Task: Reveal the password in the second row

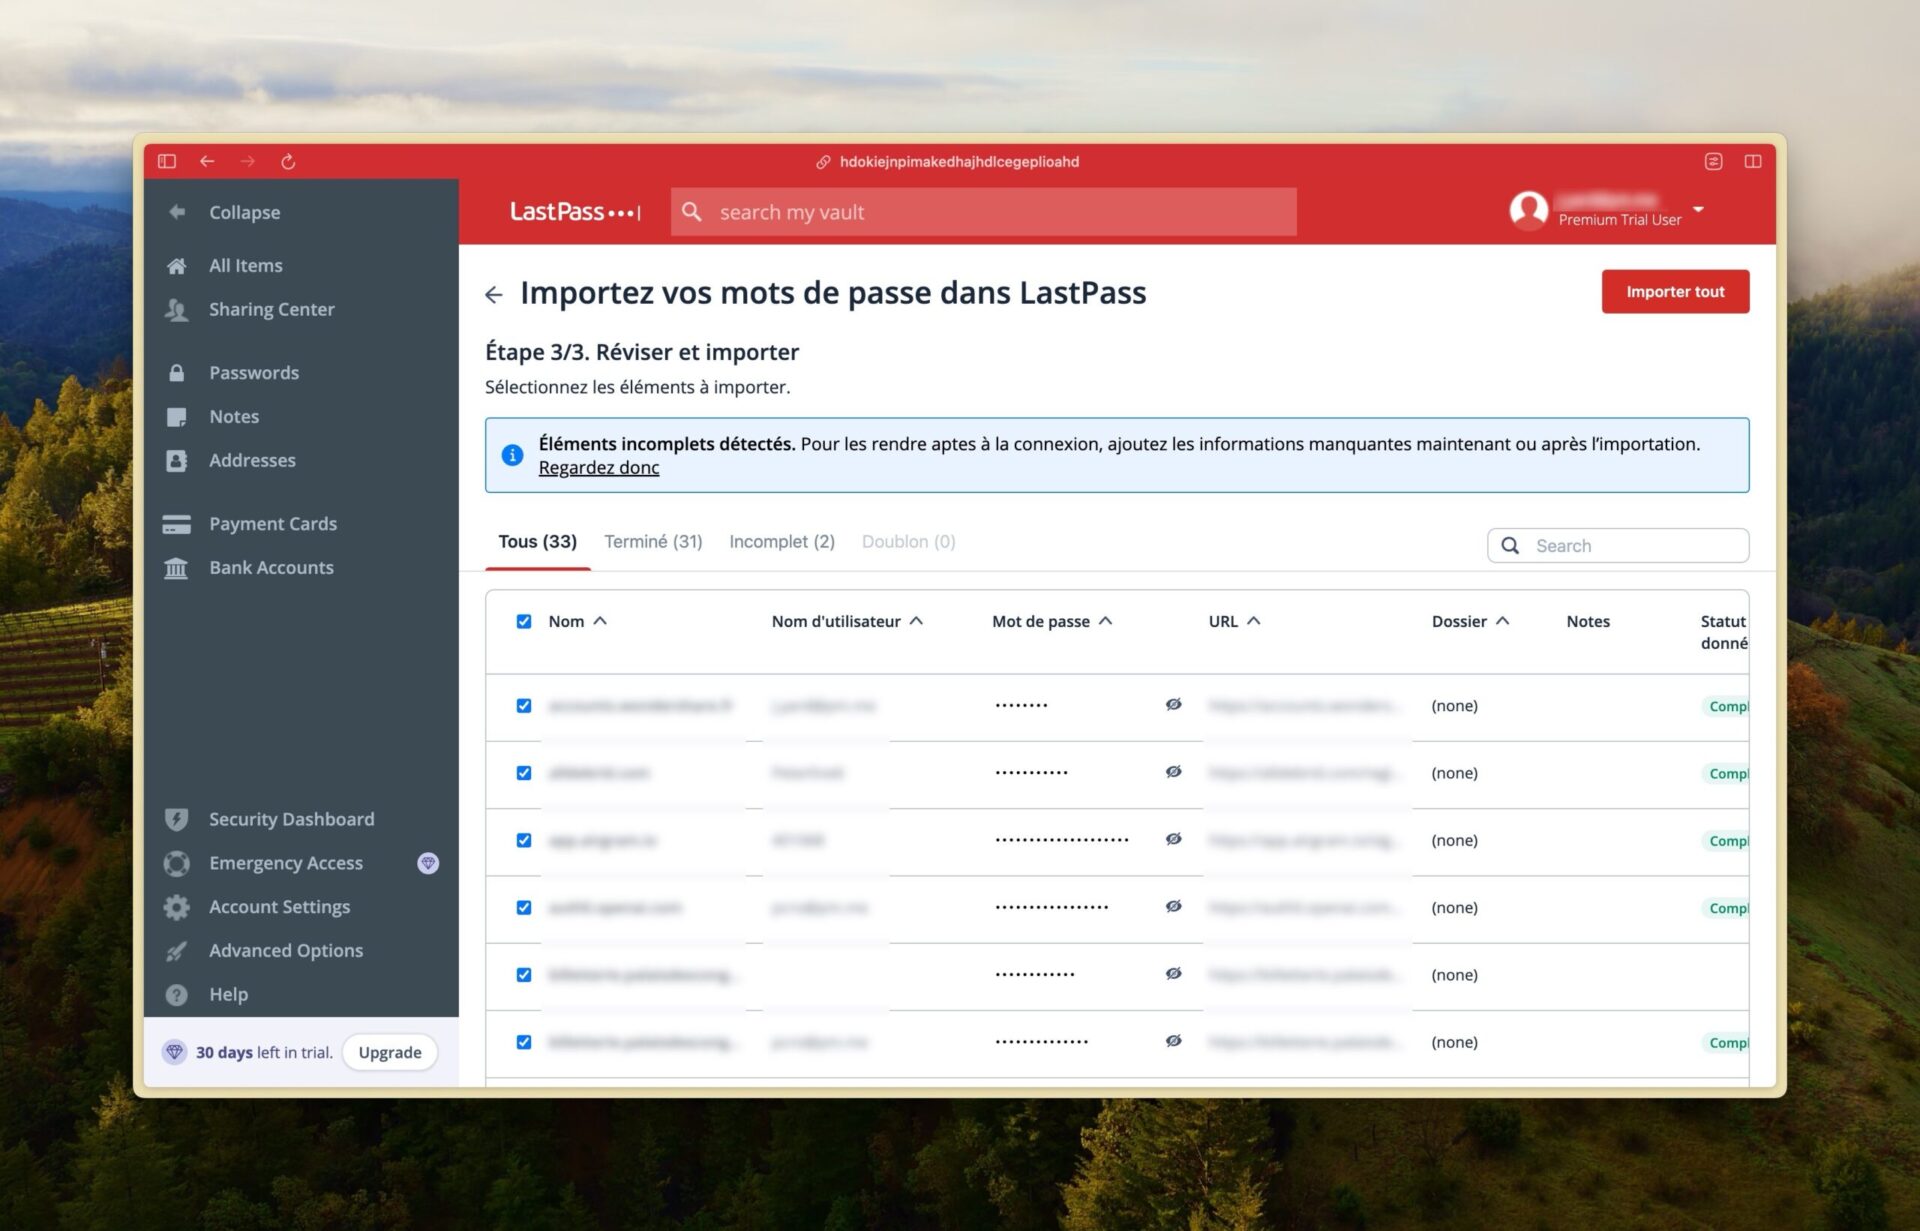Action: click(1173, 772)
